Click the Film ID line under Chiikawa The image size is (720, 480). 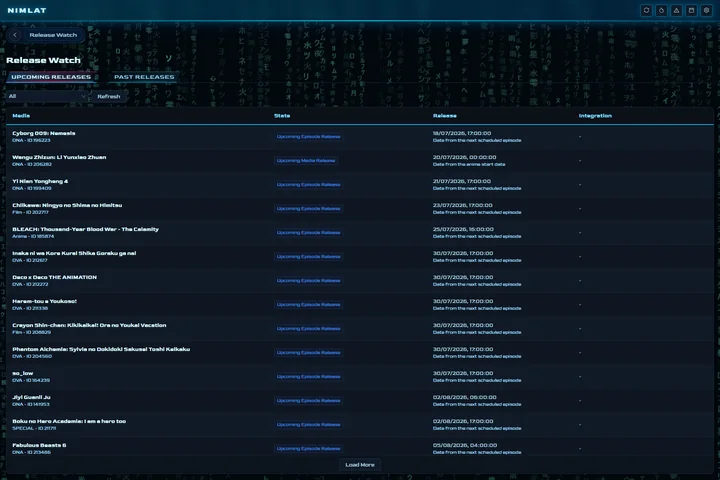(x=30, y=213)
